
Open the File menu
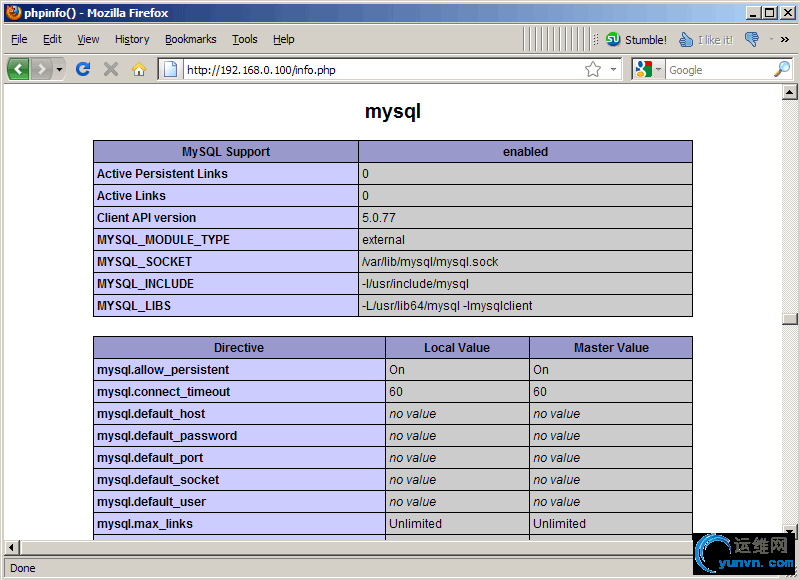pyautogui.click(x=19, y=39)
